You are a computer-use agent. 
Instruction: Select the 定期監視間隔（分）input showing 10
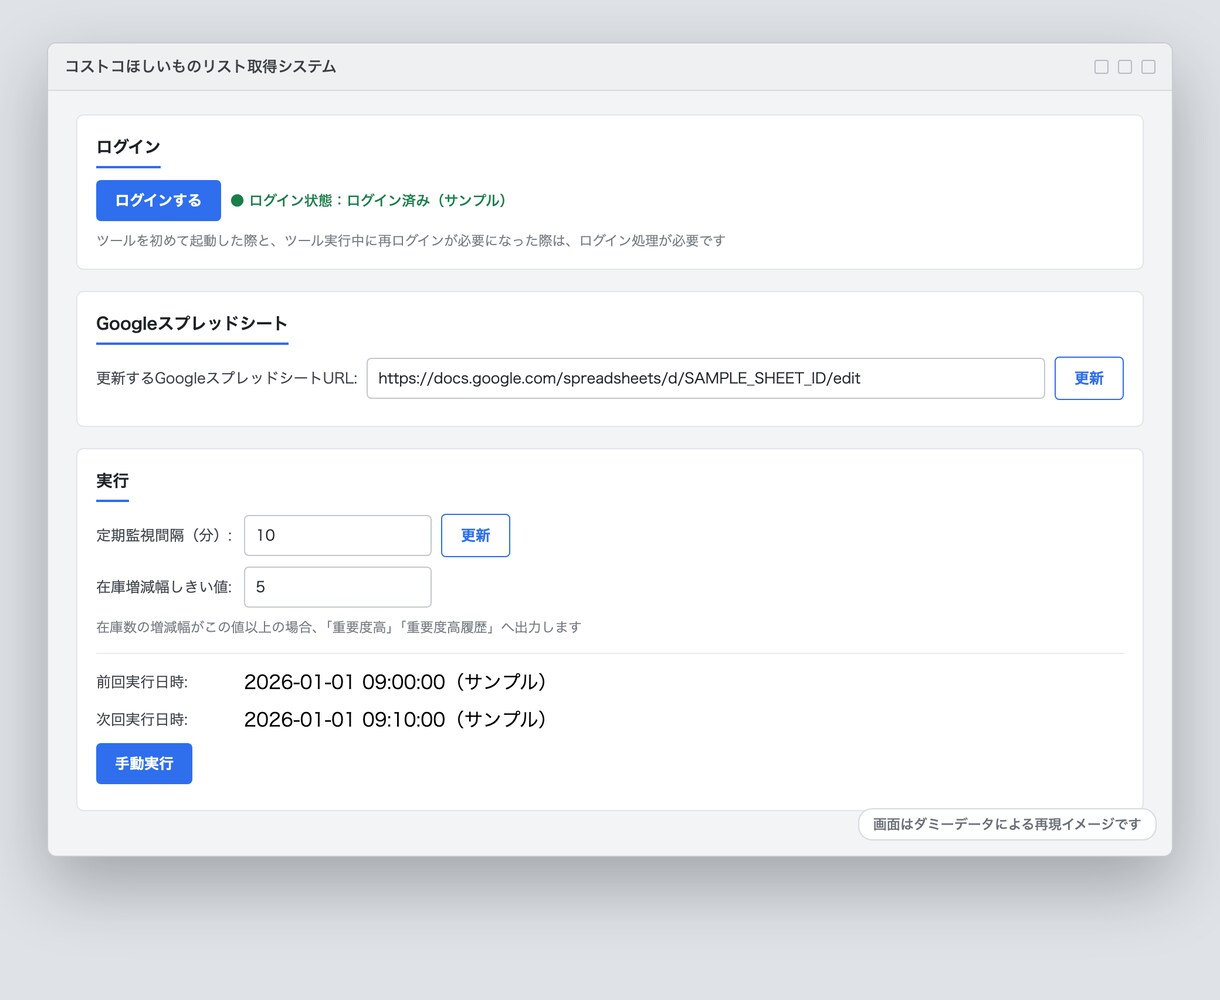[338, 535]
